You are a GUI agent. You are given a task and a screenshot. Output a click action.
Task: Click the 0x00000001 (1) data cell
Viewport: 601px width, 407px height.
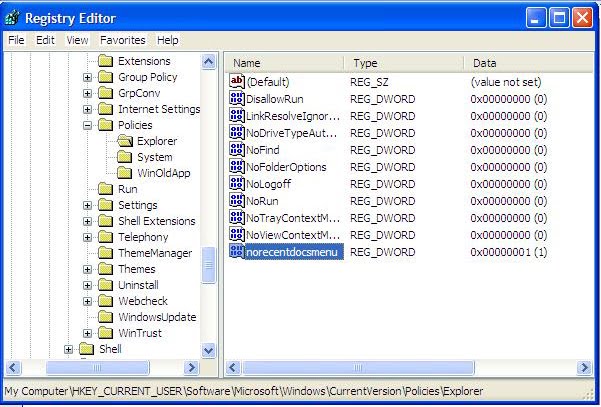tap(509, 252)
